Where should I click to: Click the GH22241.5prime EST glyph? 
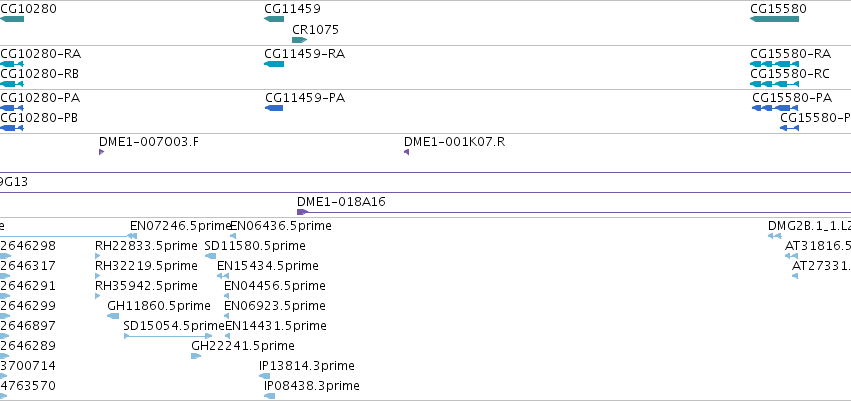196,356
